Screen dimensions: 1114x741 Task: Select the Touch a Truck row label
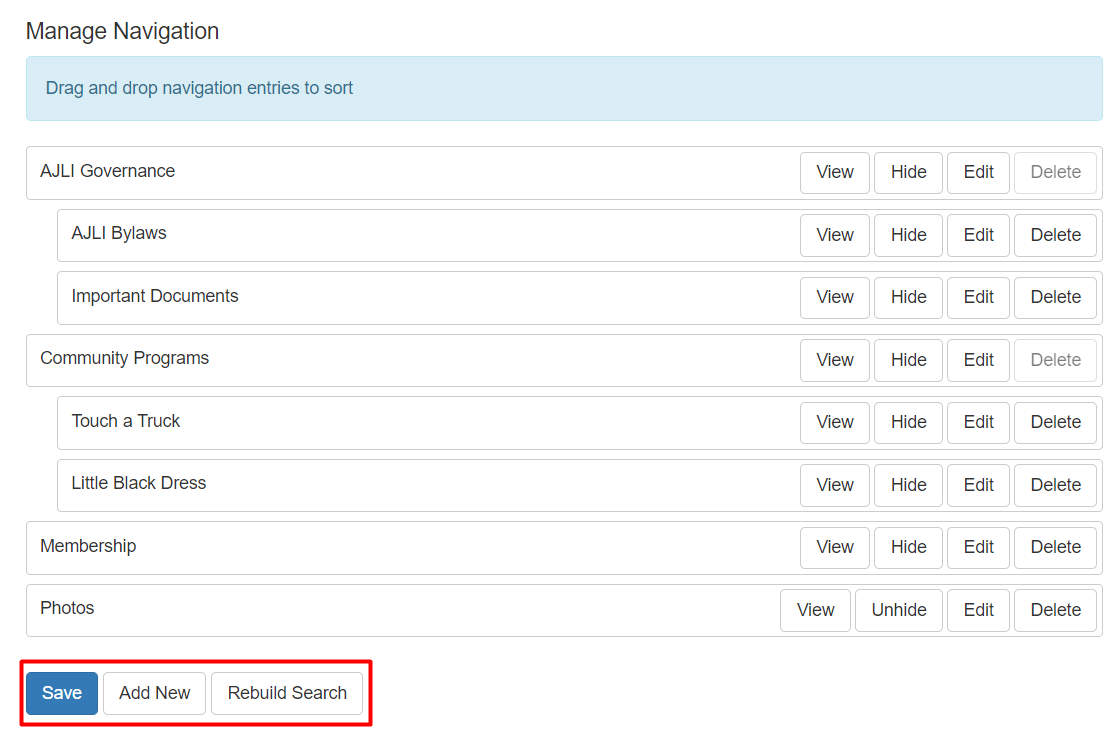coord(126,421)
